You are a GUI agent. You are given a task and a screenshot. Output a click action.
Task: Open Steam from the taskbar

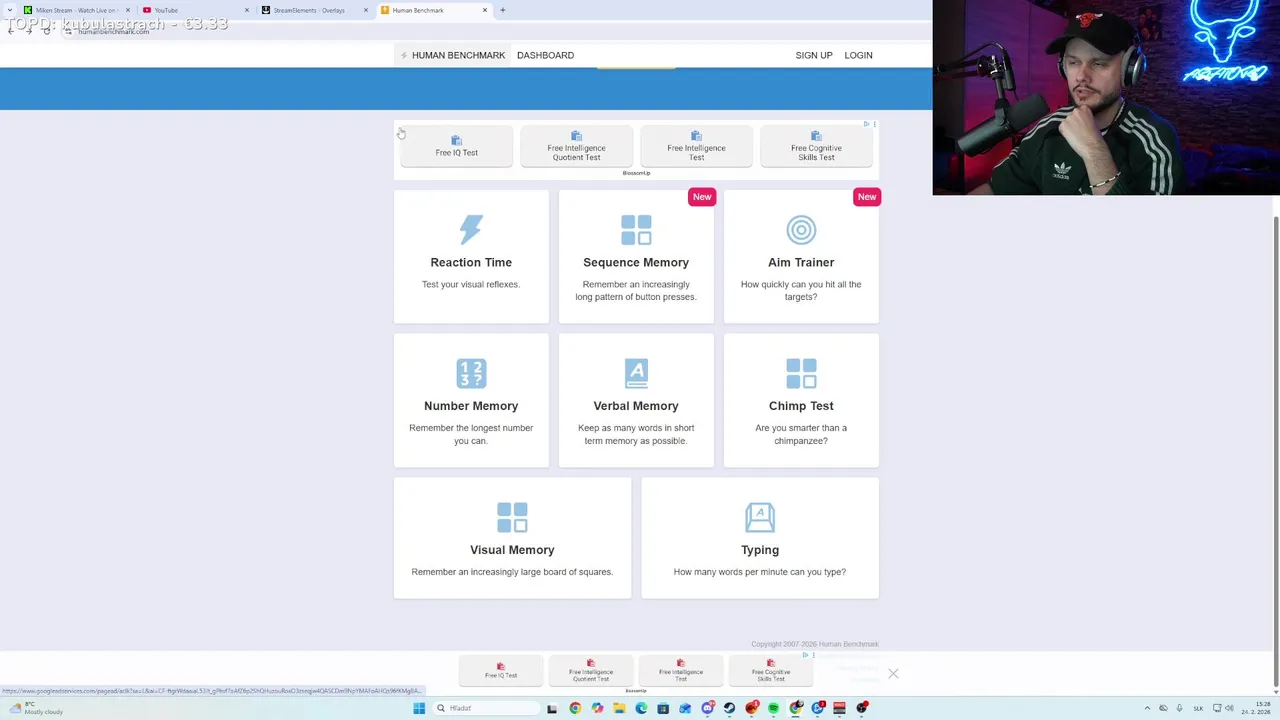click(x=729, y=708)
